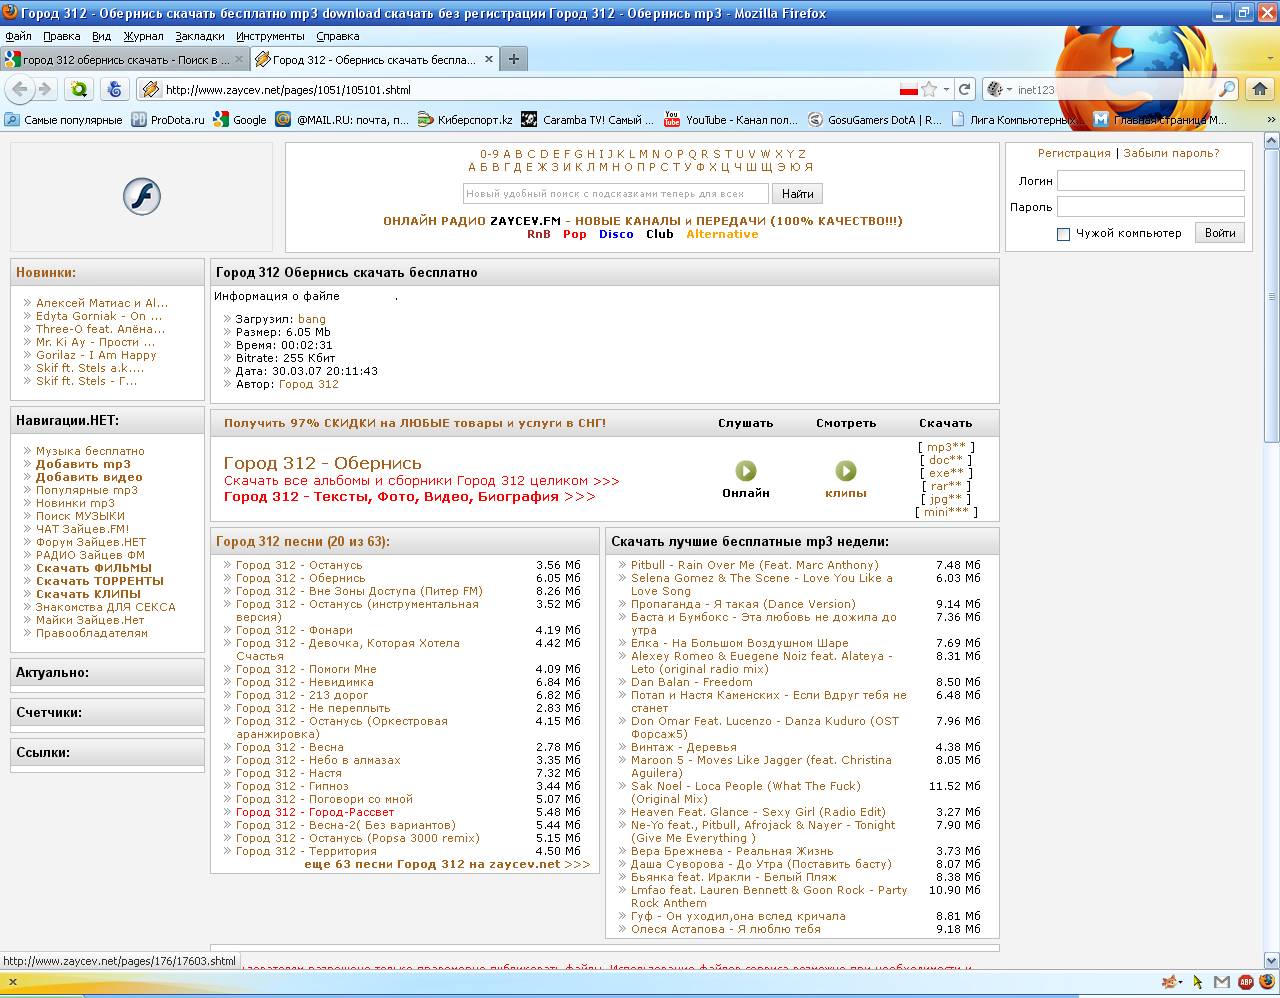Go forward with the Forward arrow button
Image resolution: width=1280 pixels, height=998 pixels.
pos(45,89)
